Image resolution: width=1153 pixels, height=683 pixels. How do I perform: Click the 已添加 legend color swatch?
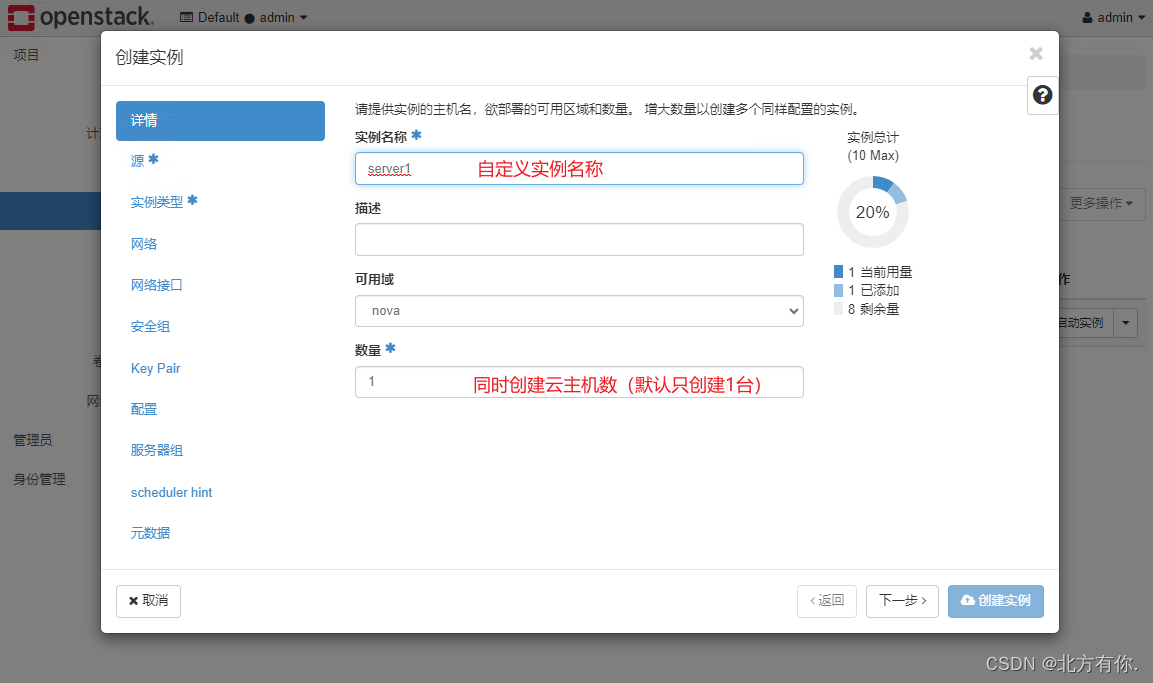838,290
